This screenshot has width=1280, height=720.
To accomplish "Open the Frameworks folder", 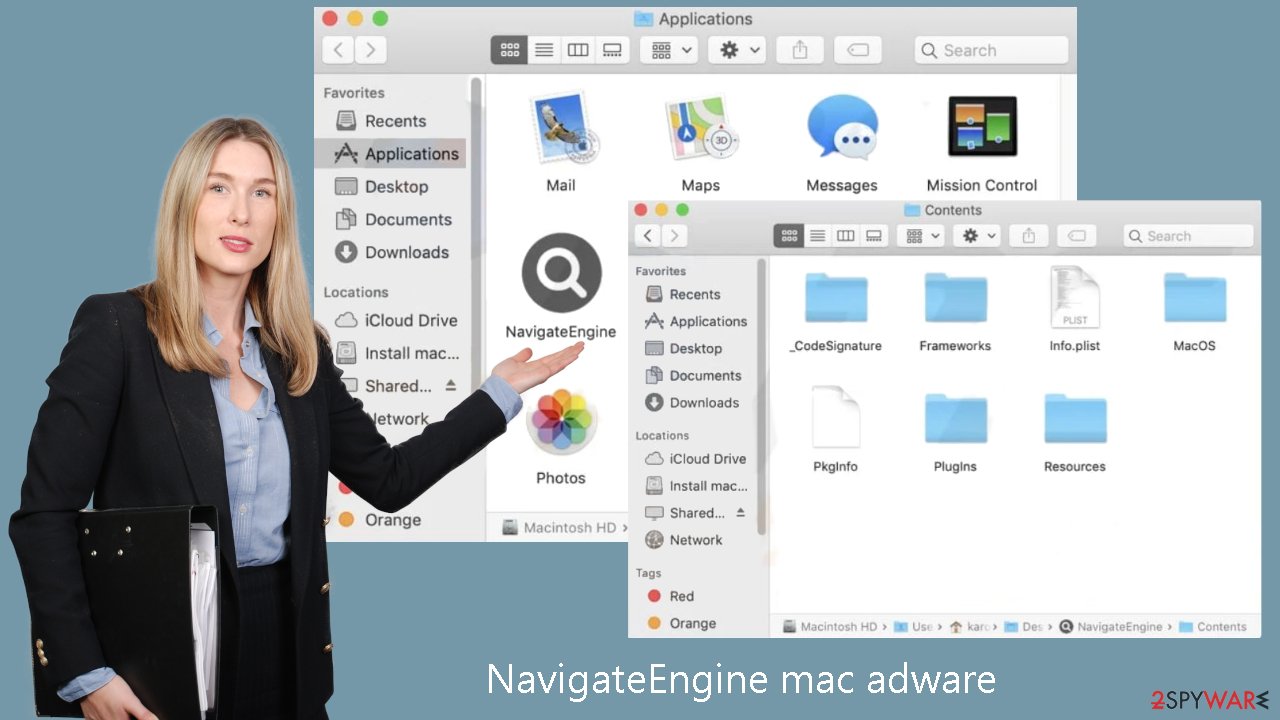I will 955,297.
